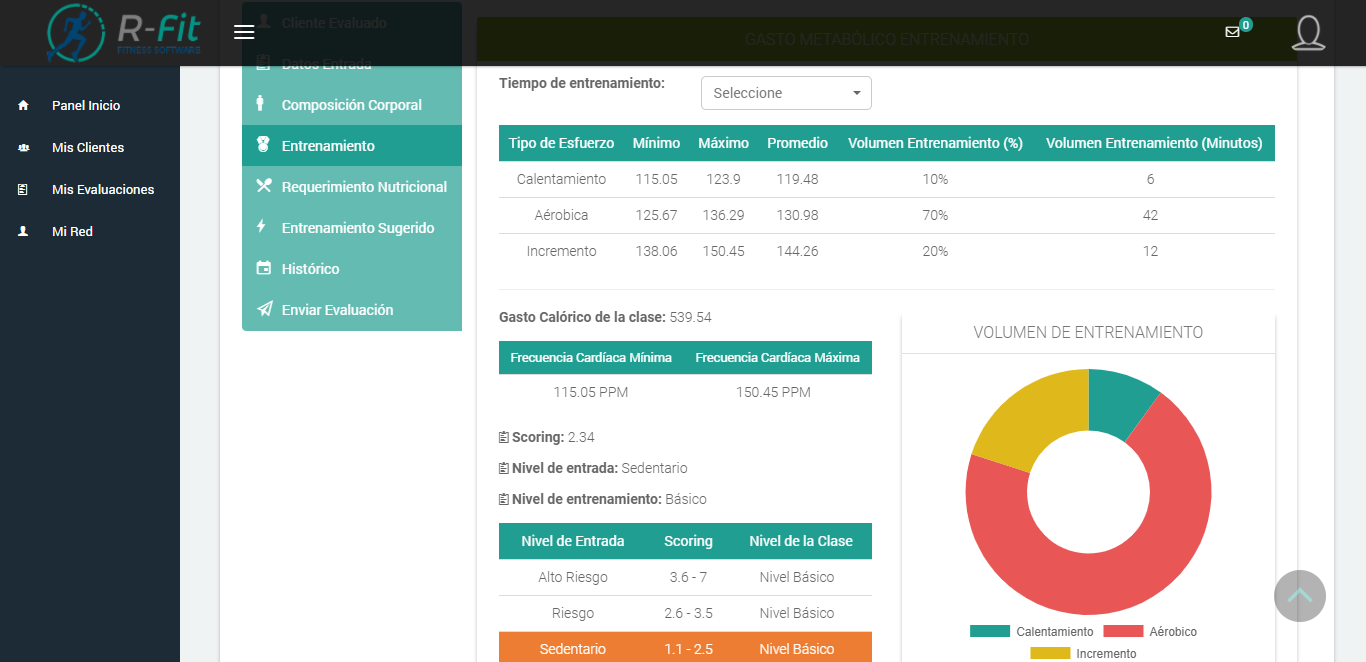Click the home icon beside Panel Inicio
This screenshot has height=662, width=1366.
point(24,106)
